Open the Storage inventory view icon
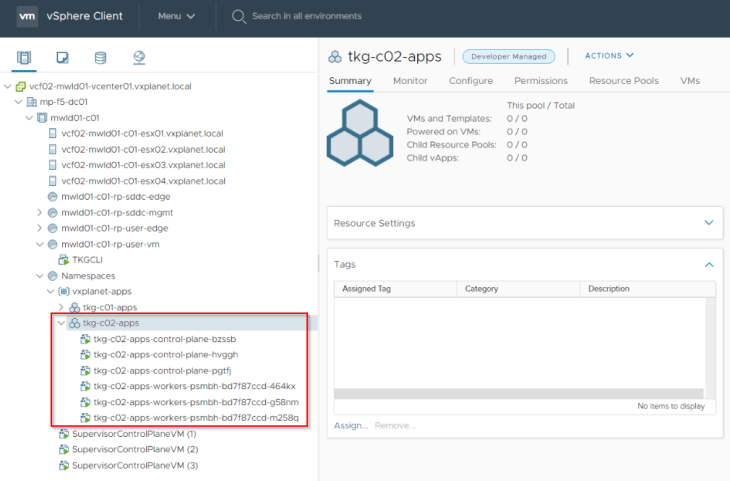730x481 pixels. coord(101,57)
